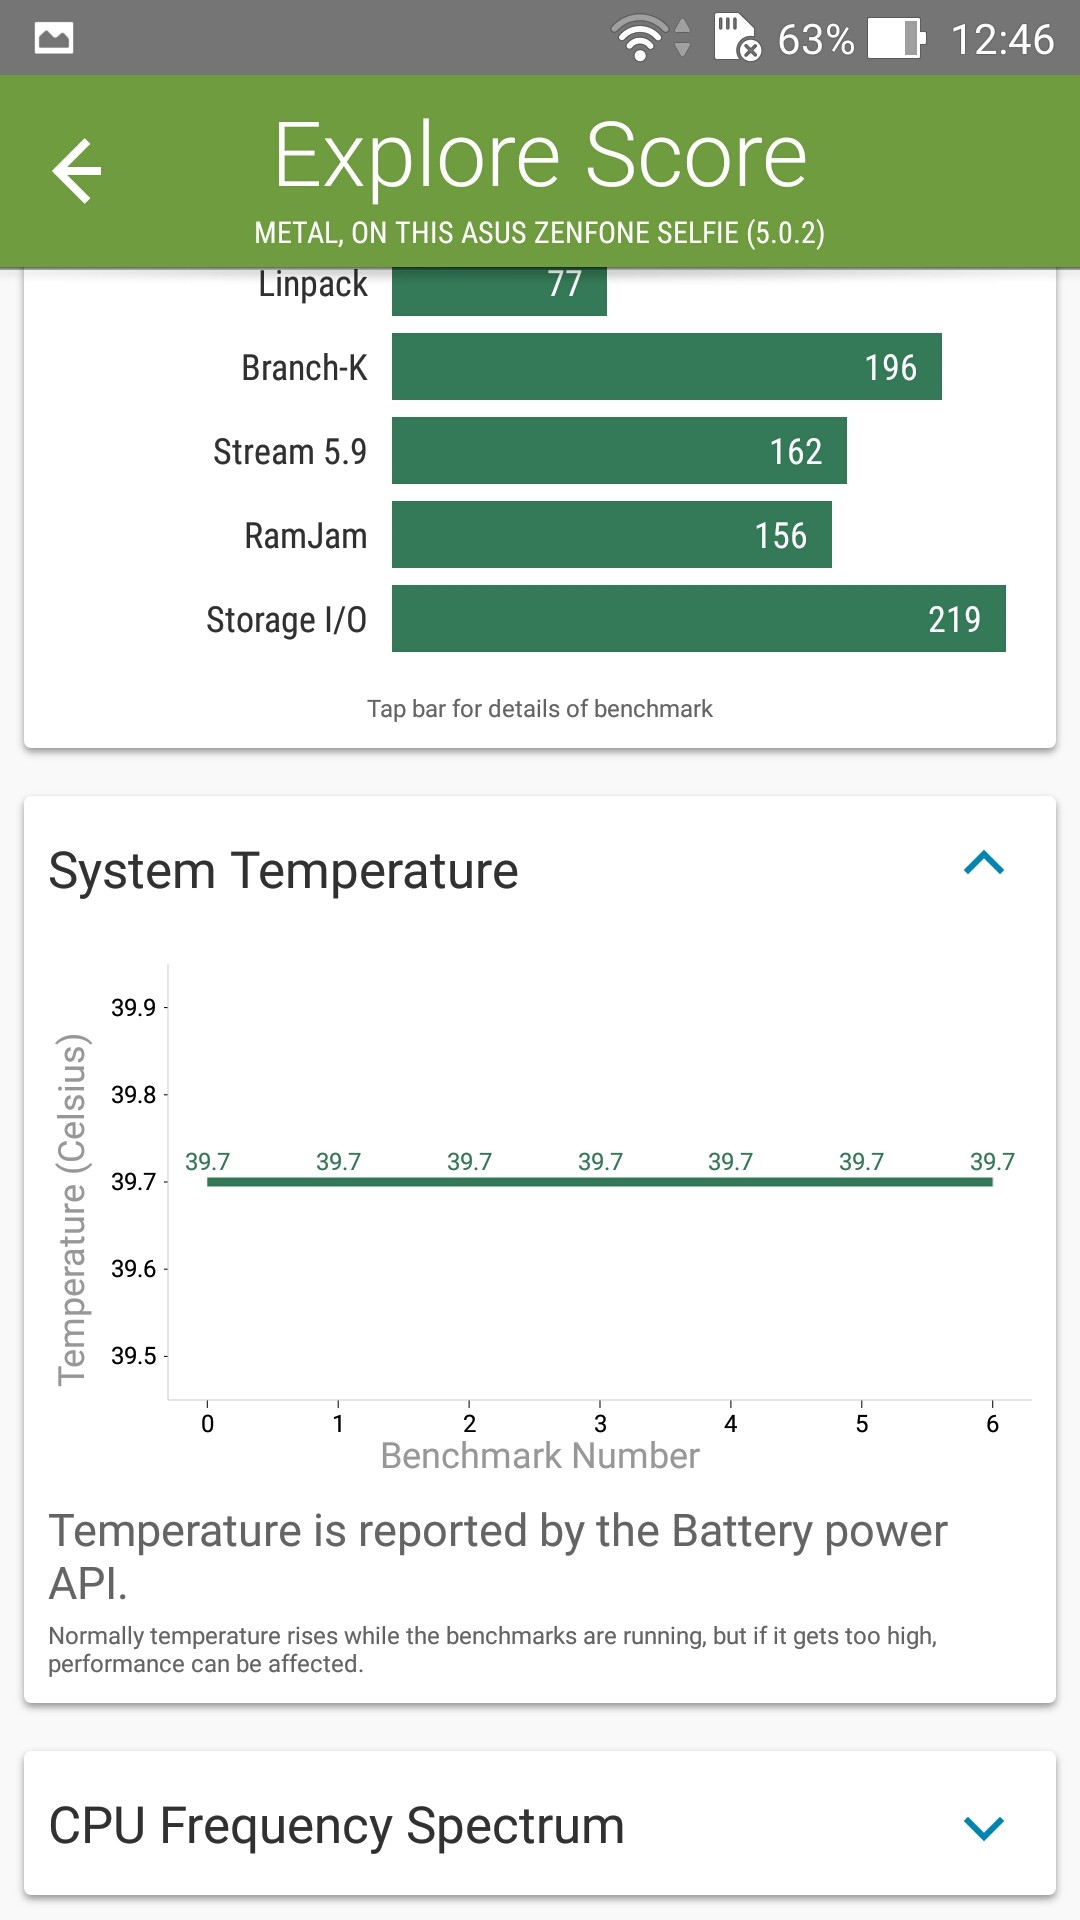Tap the clock showing 12:46

(x=1002, y=40)
